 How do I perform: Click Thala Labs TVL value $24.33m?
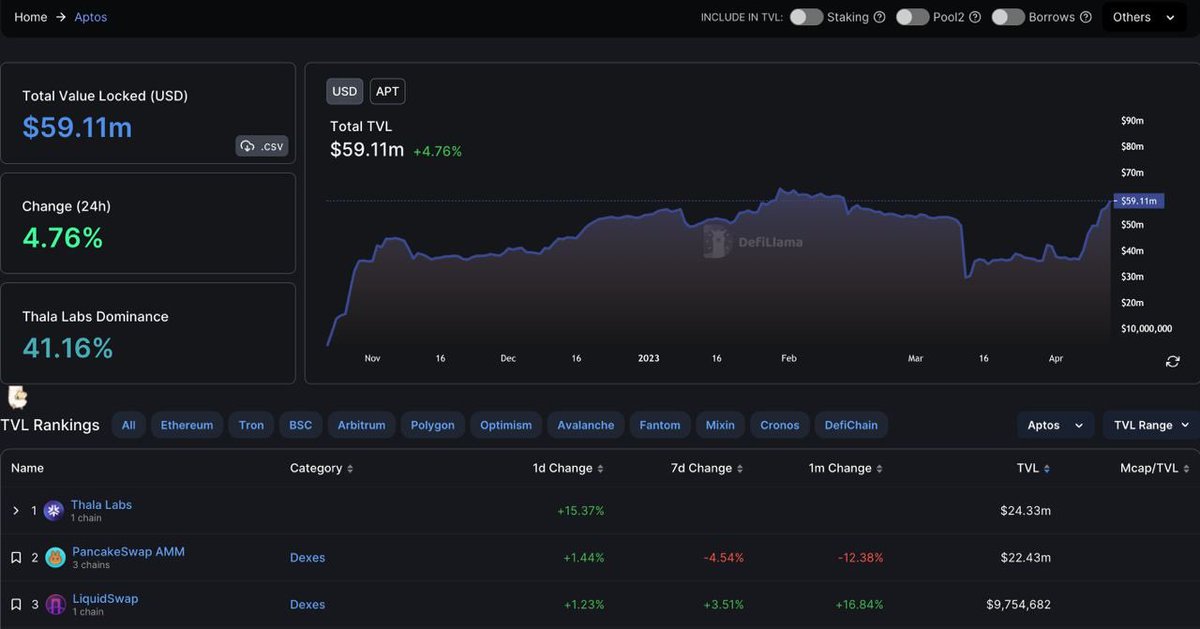1025,511
